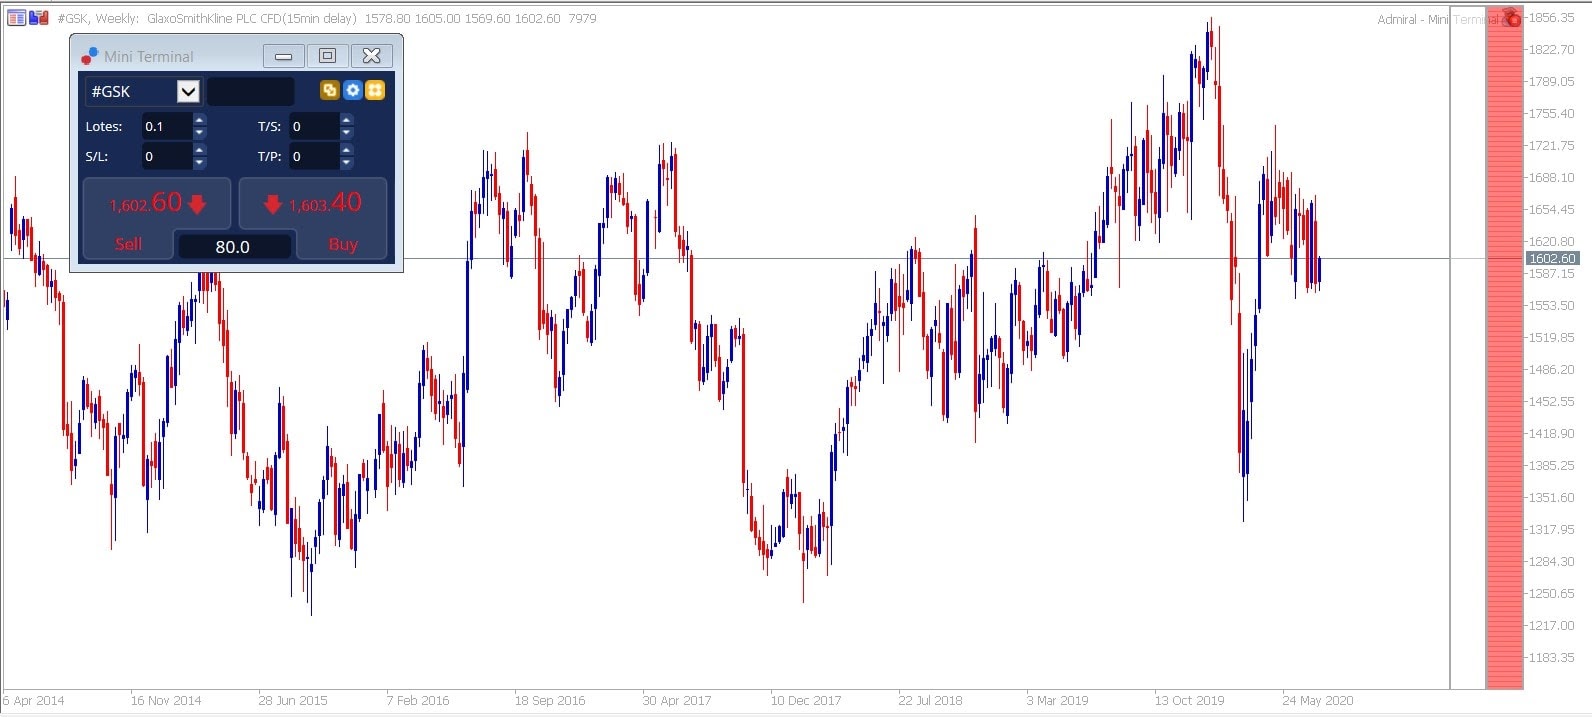Screen dimensions: 1592x717
Task: Increase T/S value with up arrow
Action: [x=346, y=120]
